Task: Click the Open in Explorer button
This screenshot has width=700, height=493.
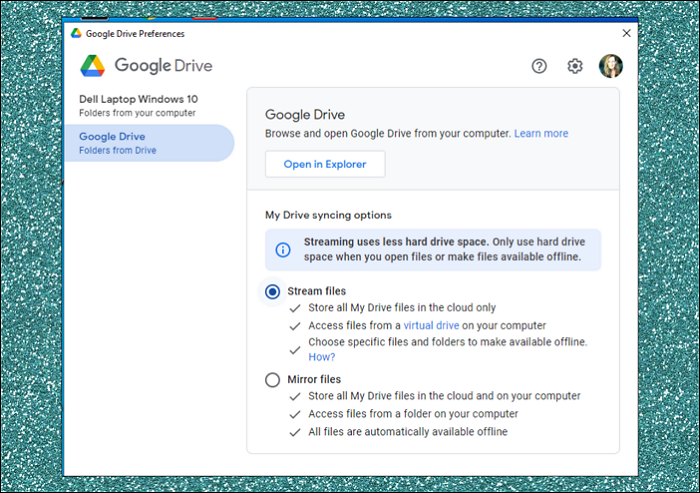Action: click(x=325, y=164)
